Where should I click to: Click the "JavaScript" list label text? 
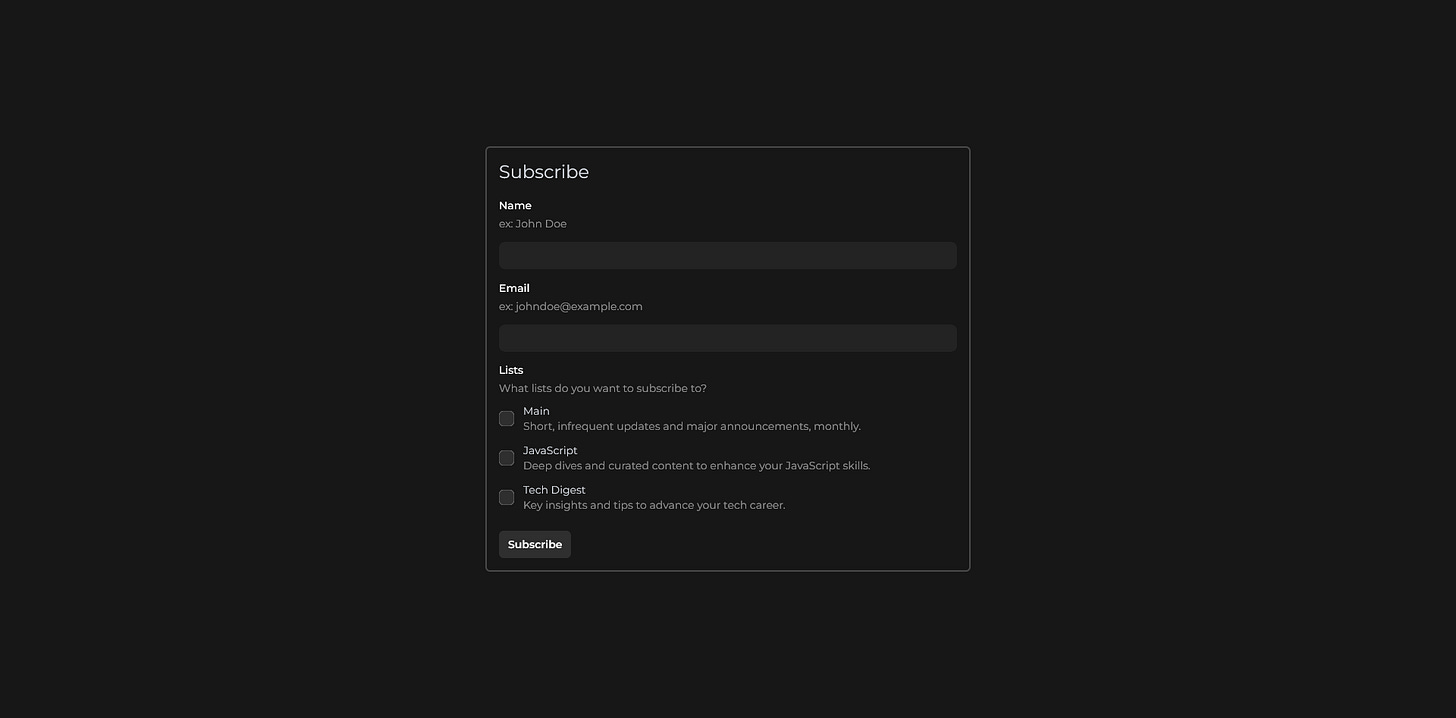coord(550,451)
